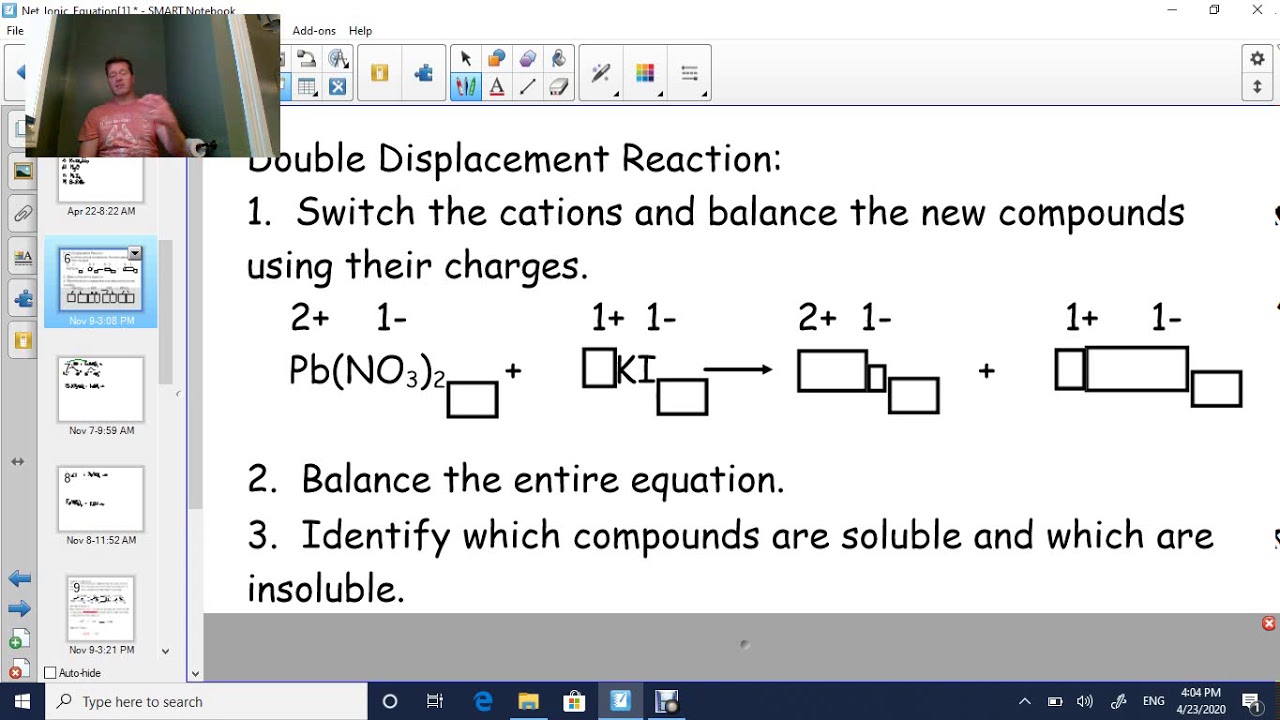The width and height of the screenshot is (1280, 720).
Task: Select the arrow pointer tool
Action: tap(465, 59)
